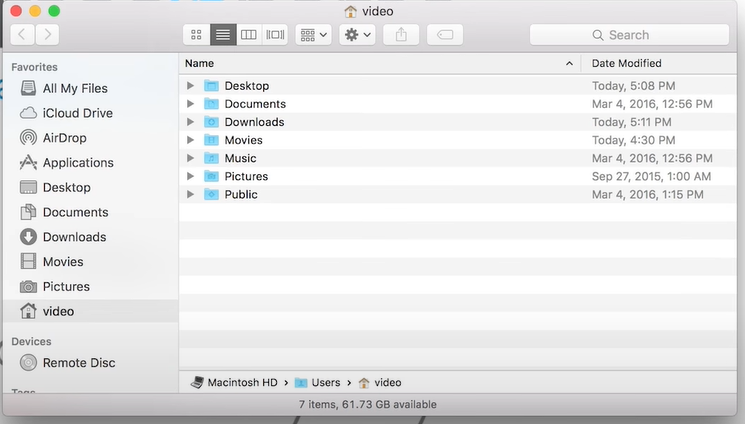Select the Music folder row
The width and height of the screenshot is (745, 424).
tap(240, 158)
